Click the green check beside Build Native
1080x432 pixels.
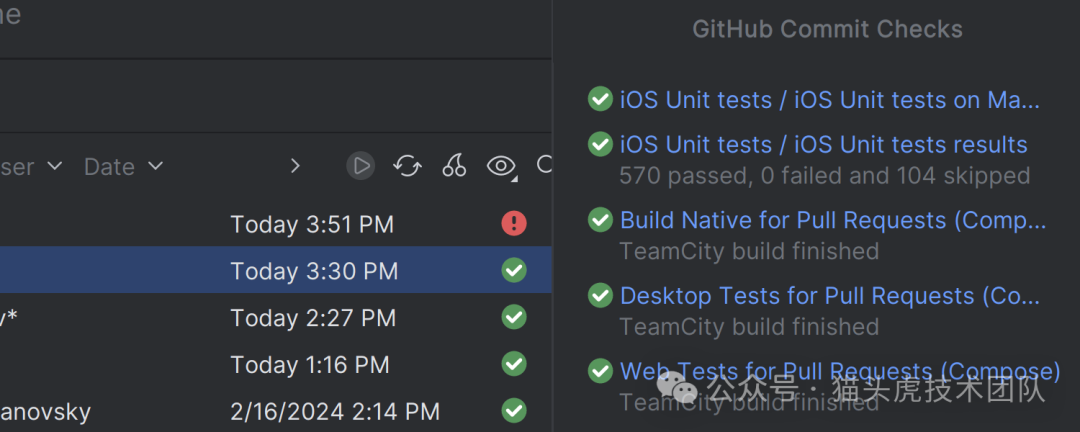[x=600, y=220]
